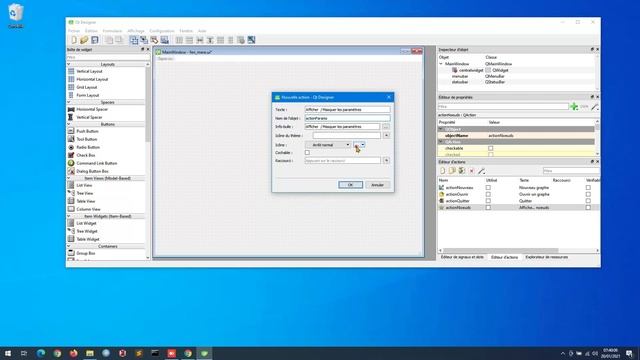The height and width of the screenshot is (360, 640).
Task: Activate the Edit Signals/Slots mode icon
Action: (x=144, y=40)
